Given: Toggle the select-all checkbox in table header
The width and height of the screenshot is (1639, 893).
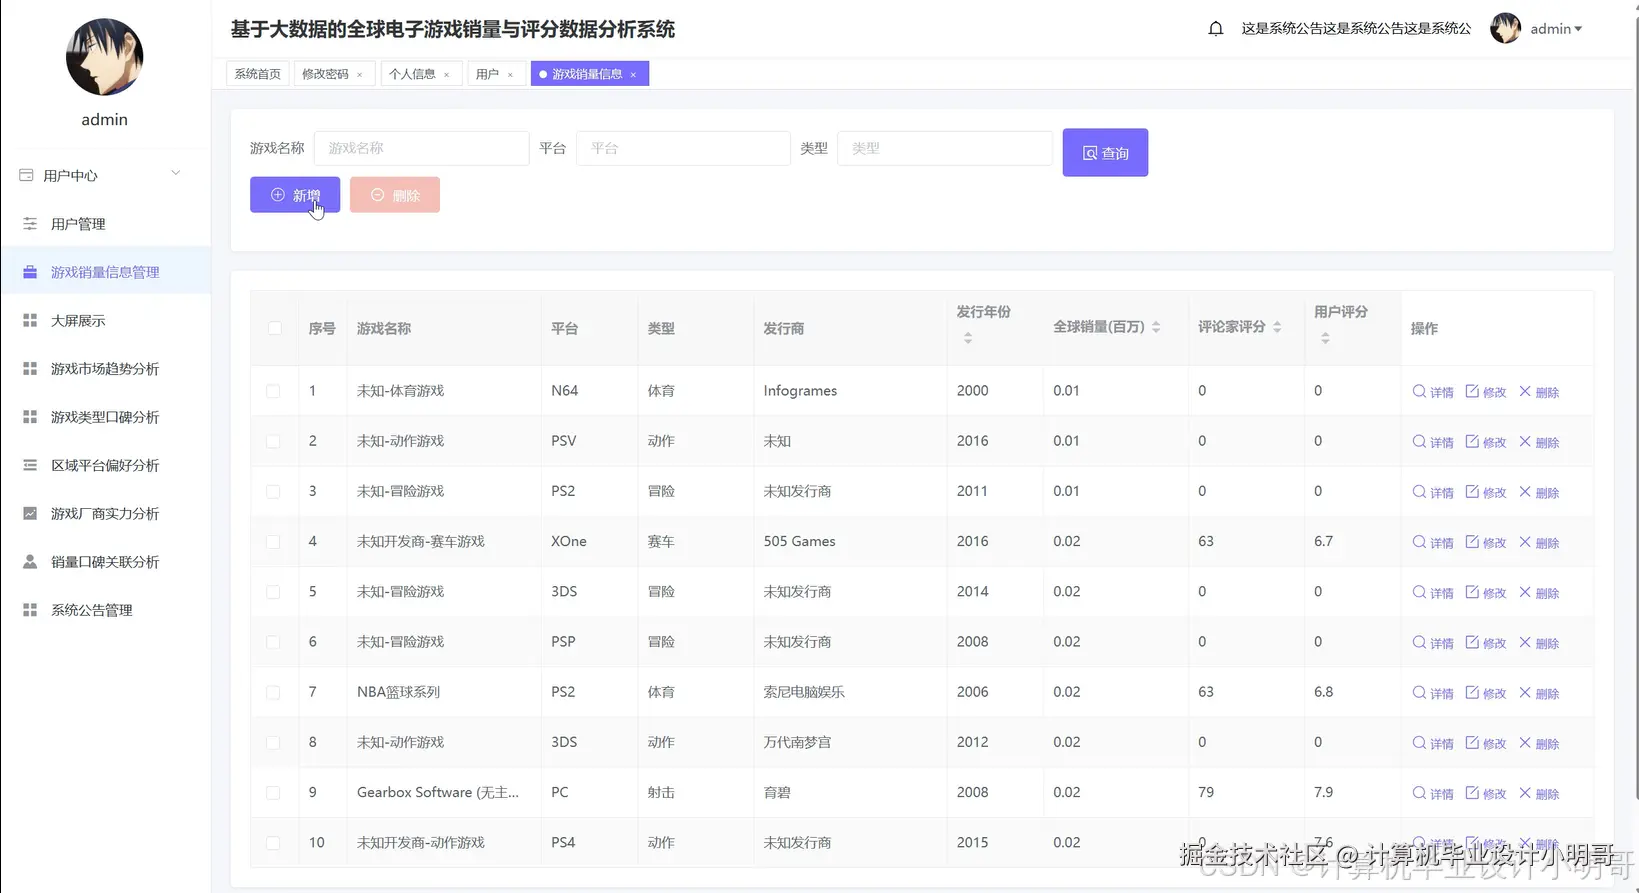Looking at the screenshot, I should tap(274, 328).
